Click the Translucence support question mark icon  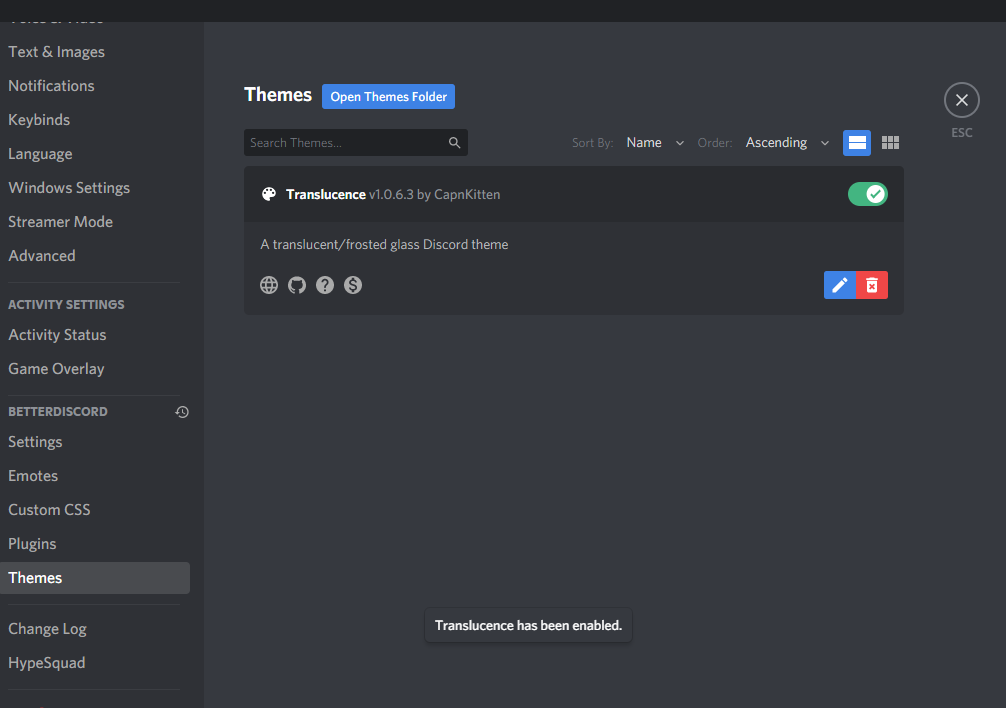[325, 285]
